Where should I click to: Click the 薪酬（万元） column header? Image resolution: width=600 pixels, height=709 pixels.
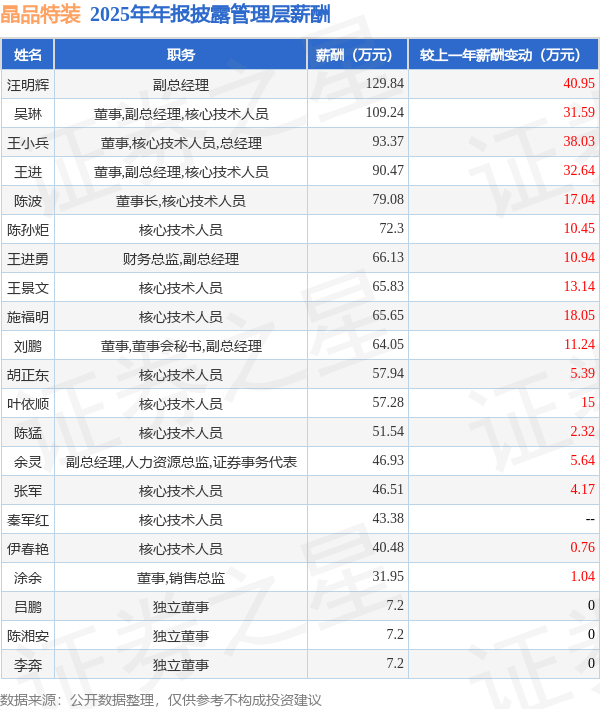point(358,55)
